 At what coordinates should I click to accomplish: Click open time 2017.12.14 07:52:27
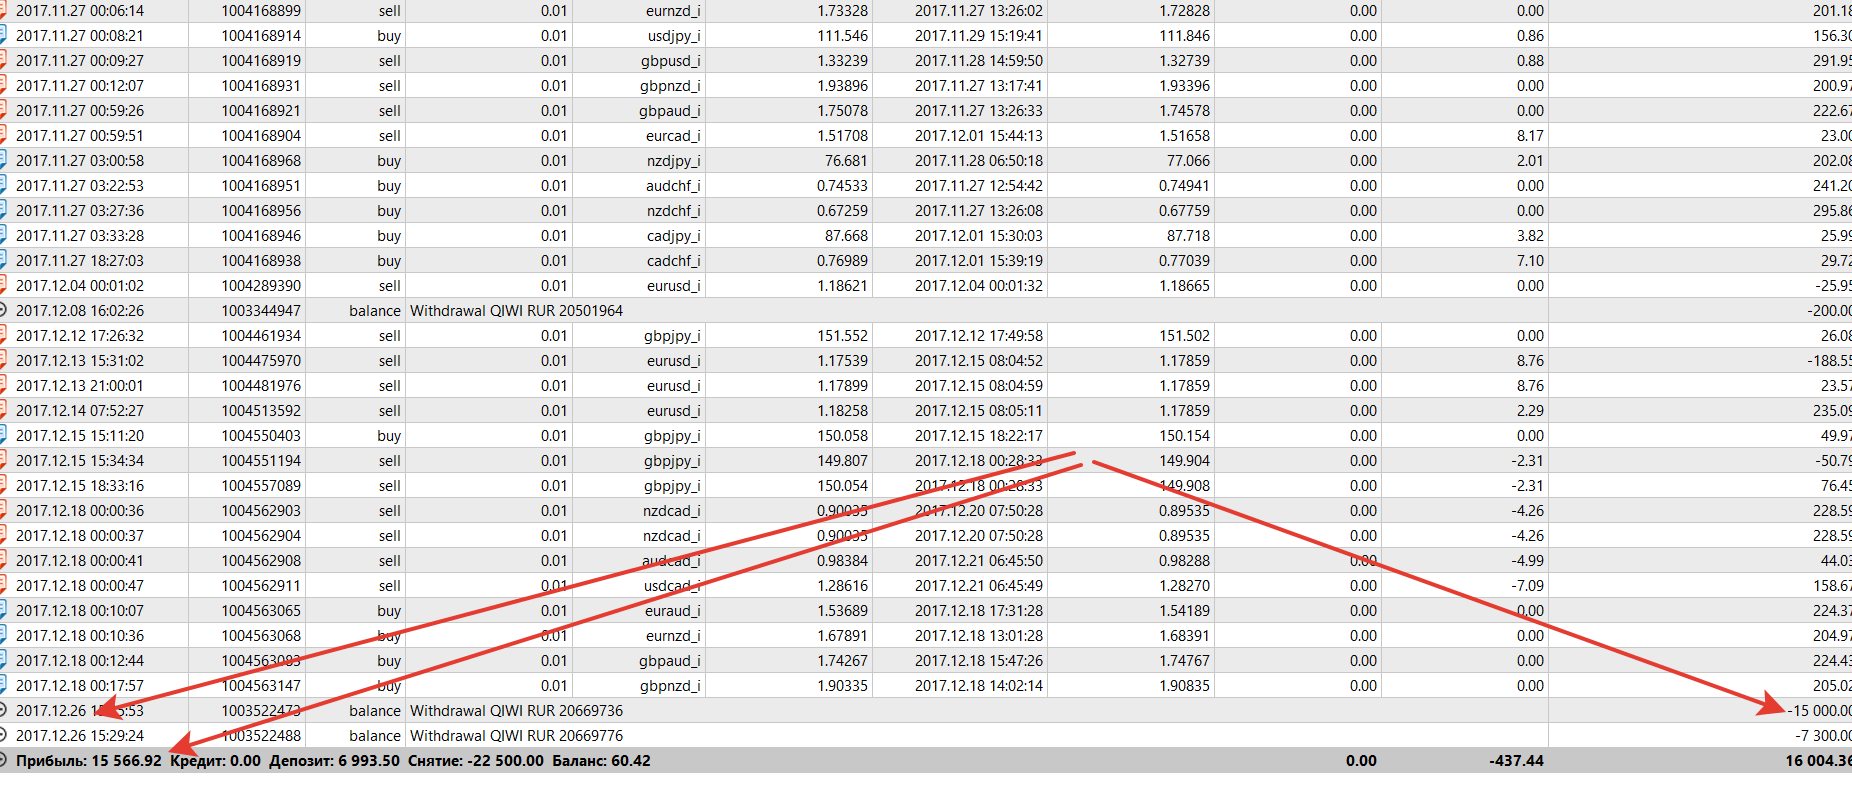[x=80, y=410]
